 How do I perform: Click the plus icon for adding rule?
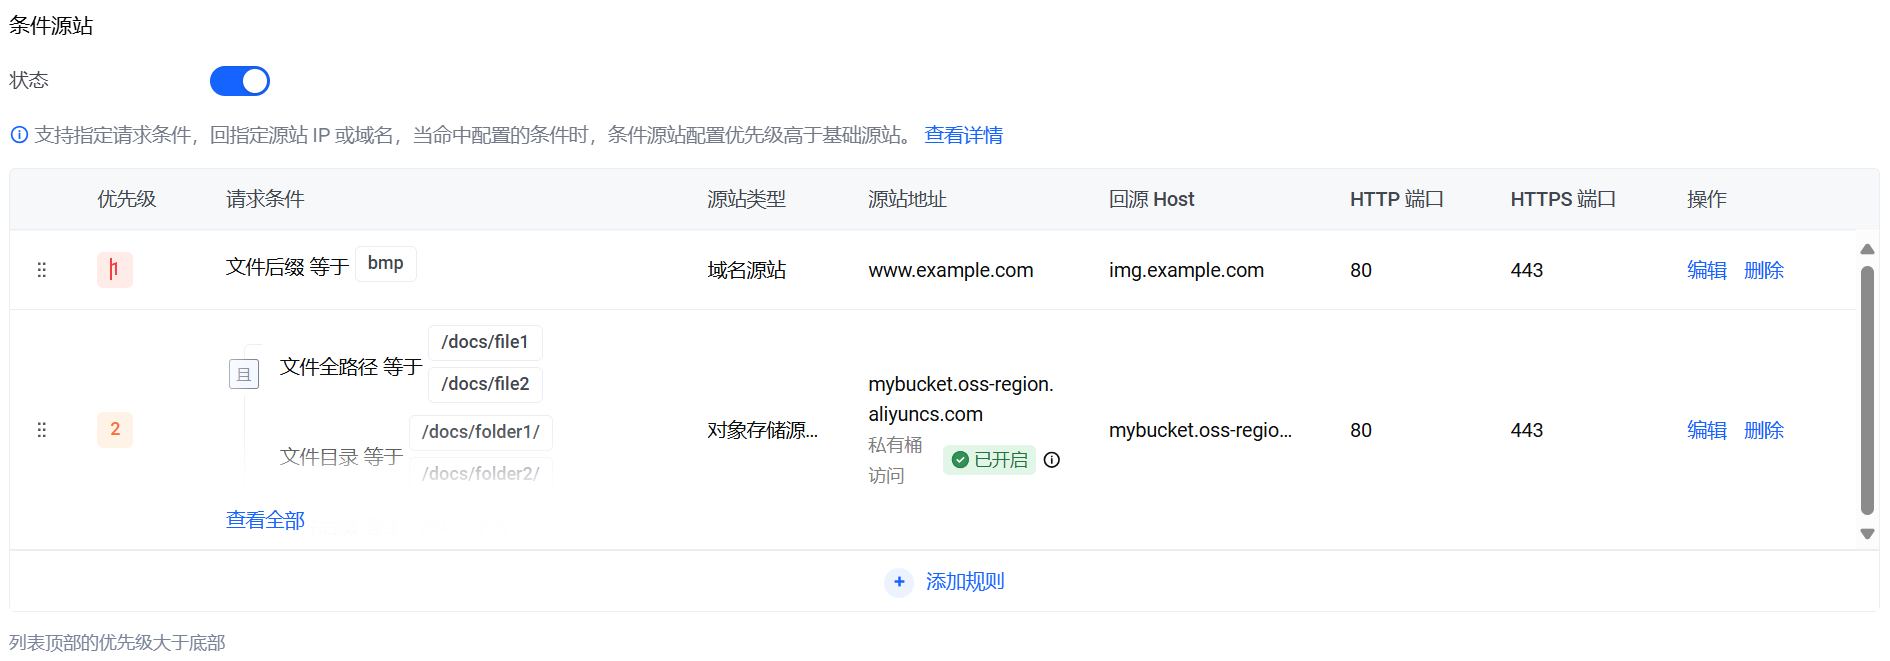(899, 582)
